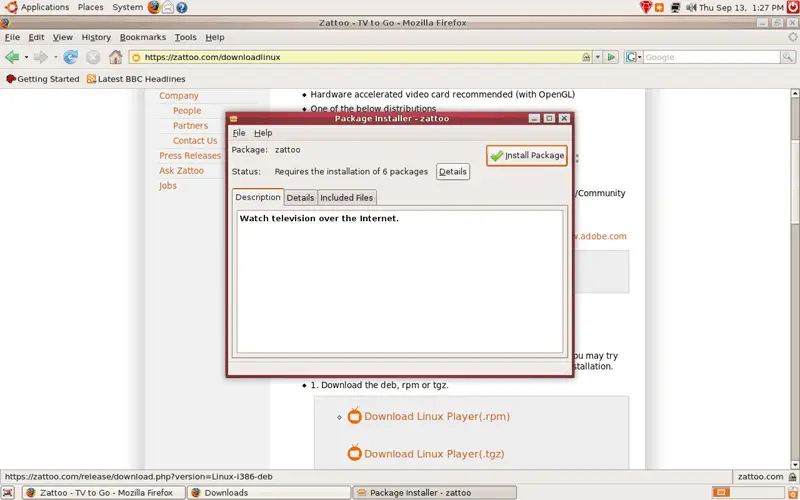Open the Jobs sidebar link
This screenshot has width=800, height=500.
click(x=167, y=186)
